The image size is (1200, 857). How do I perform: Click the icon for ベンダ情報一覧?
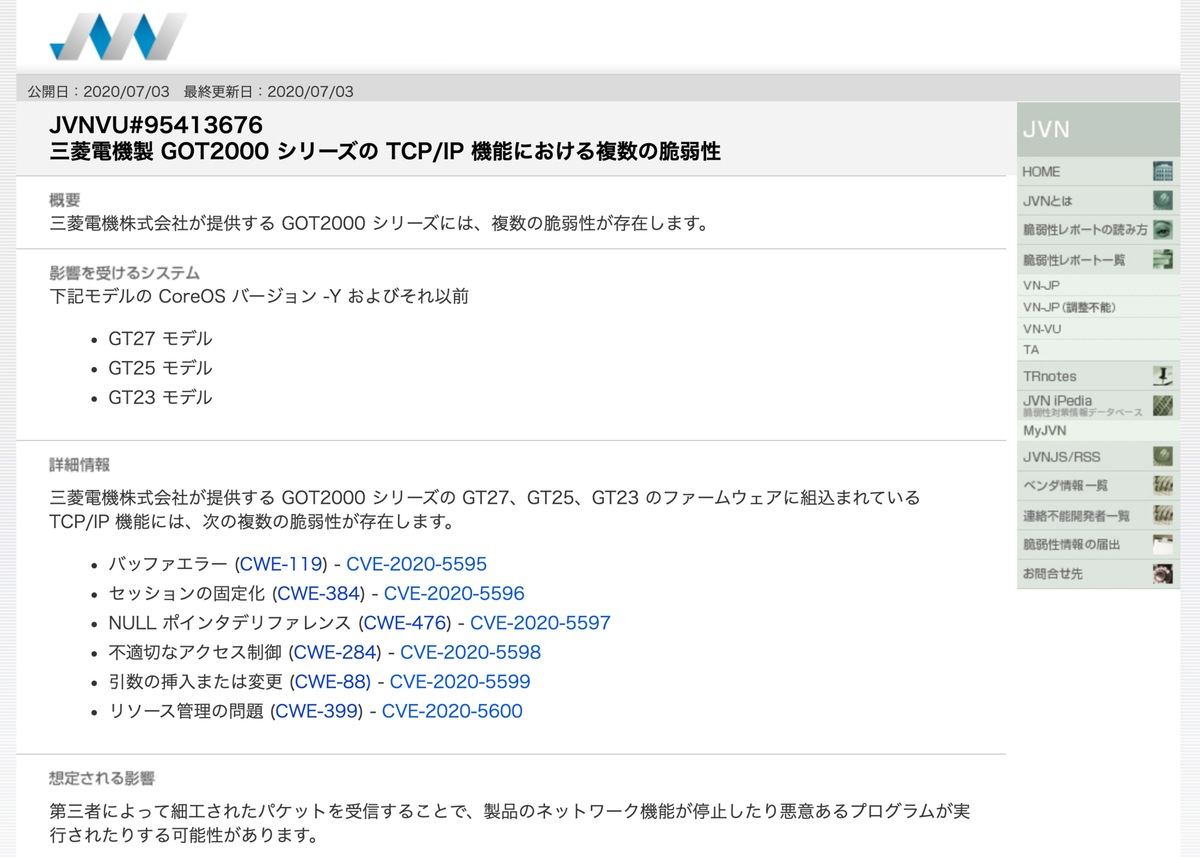[x=1162, y=486]
